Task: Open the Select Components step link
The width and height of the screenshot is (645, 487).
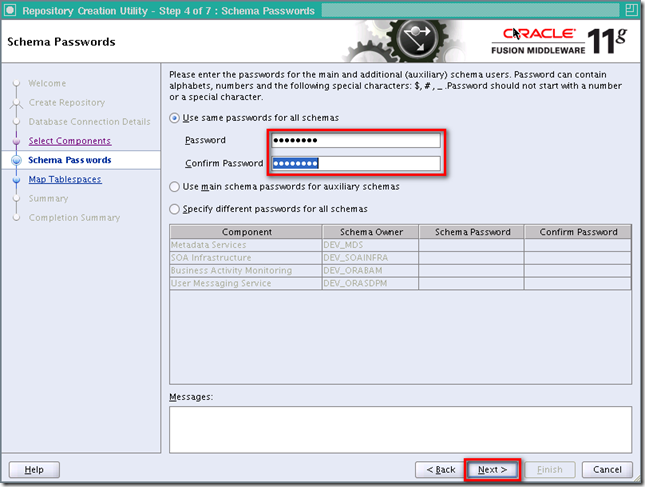Action: [70, 141]
